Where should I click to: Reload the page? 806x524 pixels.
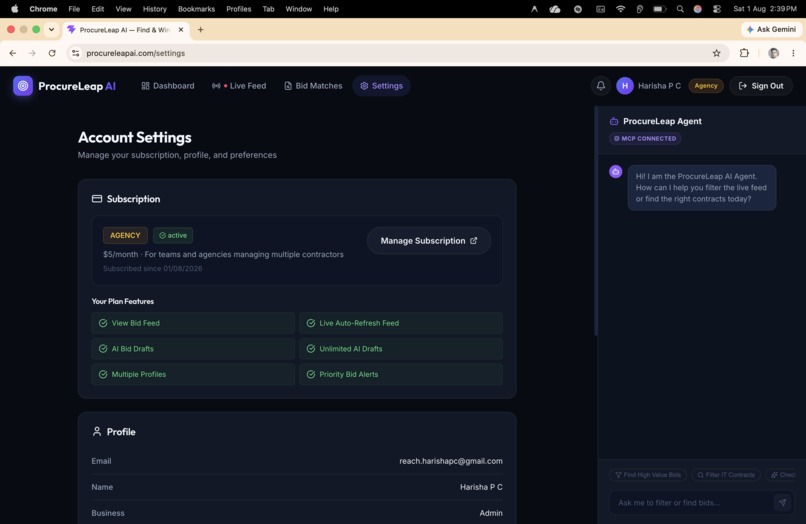coord(52,53)
